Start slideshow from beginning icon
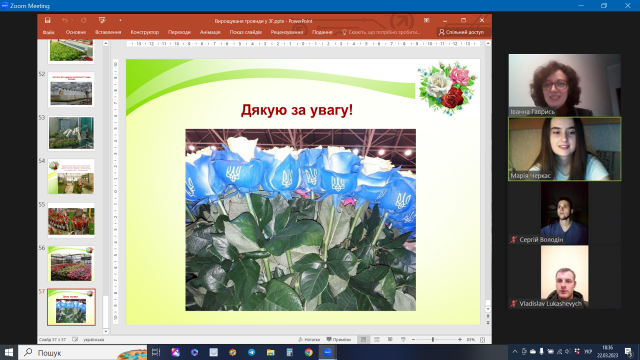The width and height of the screenshot is (640, 360). 102,20
